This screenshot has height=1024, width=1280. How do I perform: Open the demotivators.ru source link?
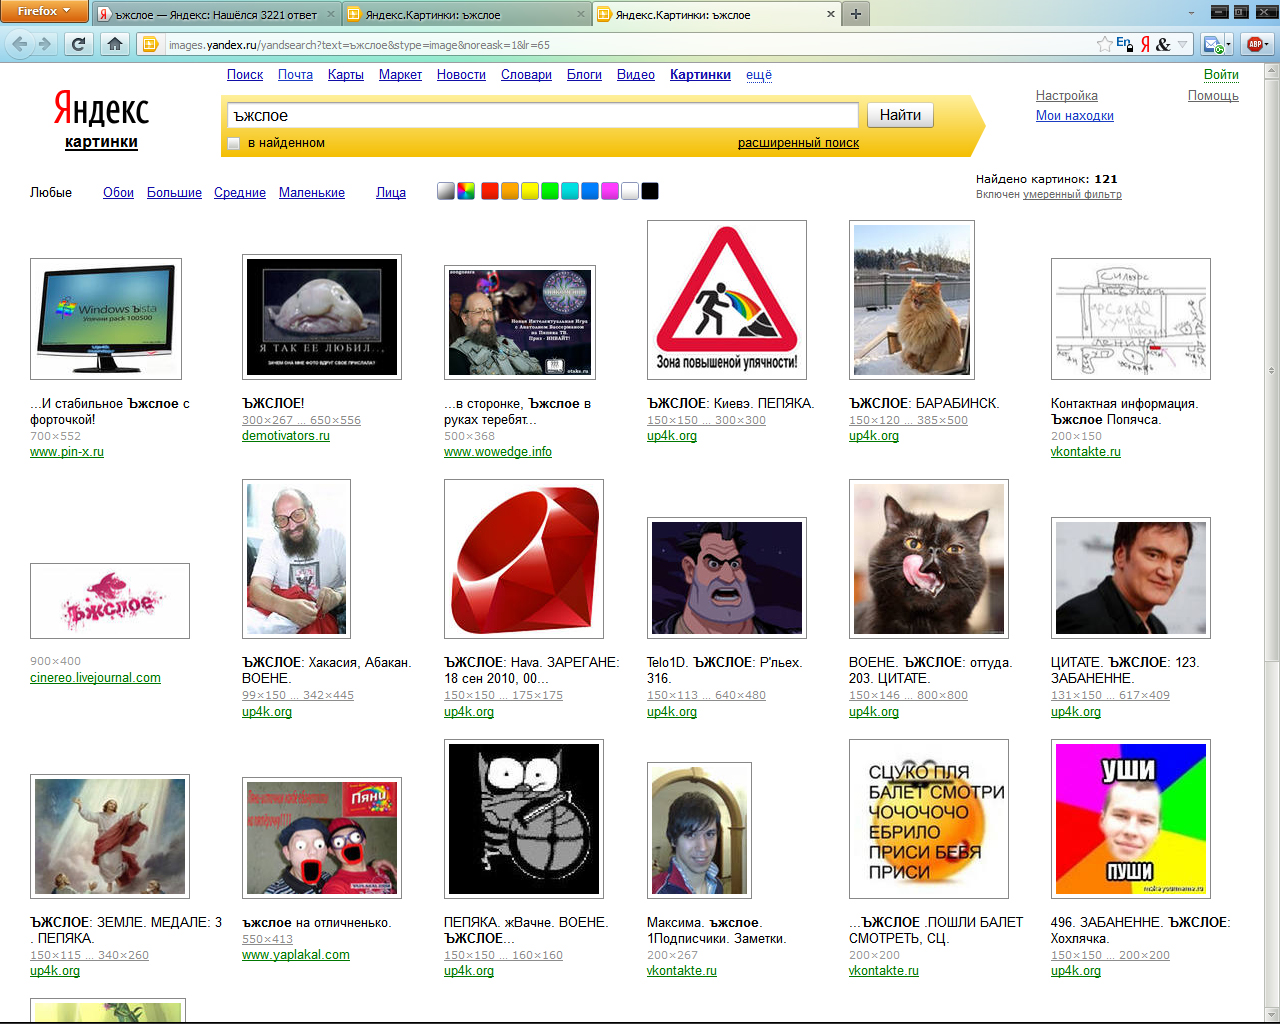tap(286, 436)
